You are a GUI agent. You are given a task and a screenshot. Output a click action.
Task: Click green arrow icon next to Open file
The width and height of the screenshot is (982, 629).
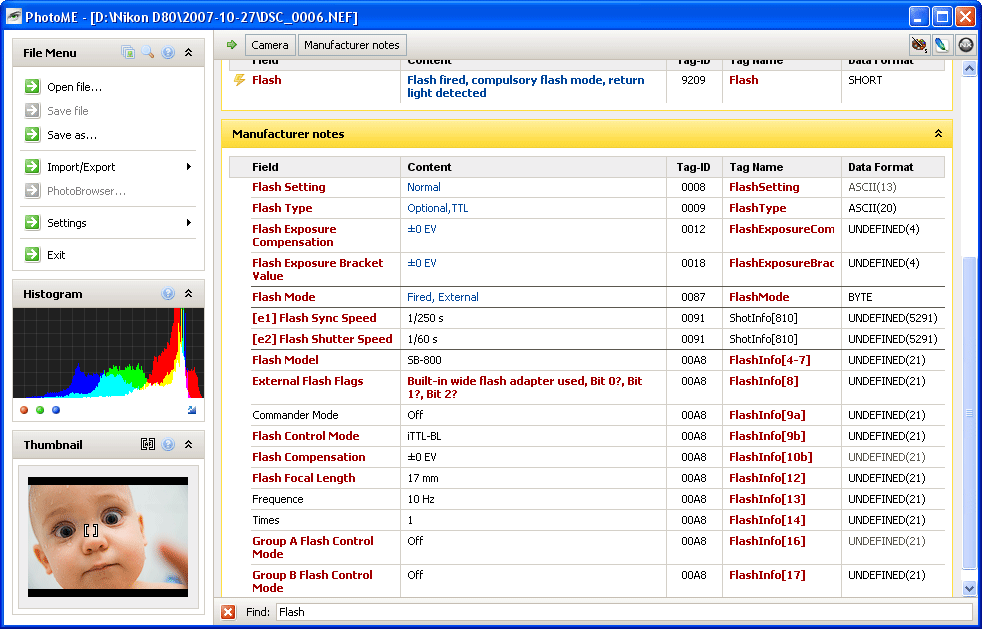pyautogui.click(x=33, y=86)
